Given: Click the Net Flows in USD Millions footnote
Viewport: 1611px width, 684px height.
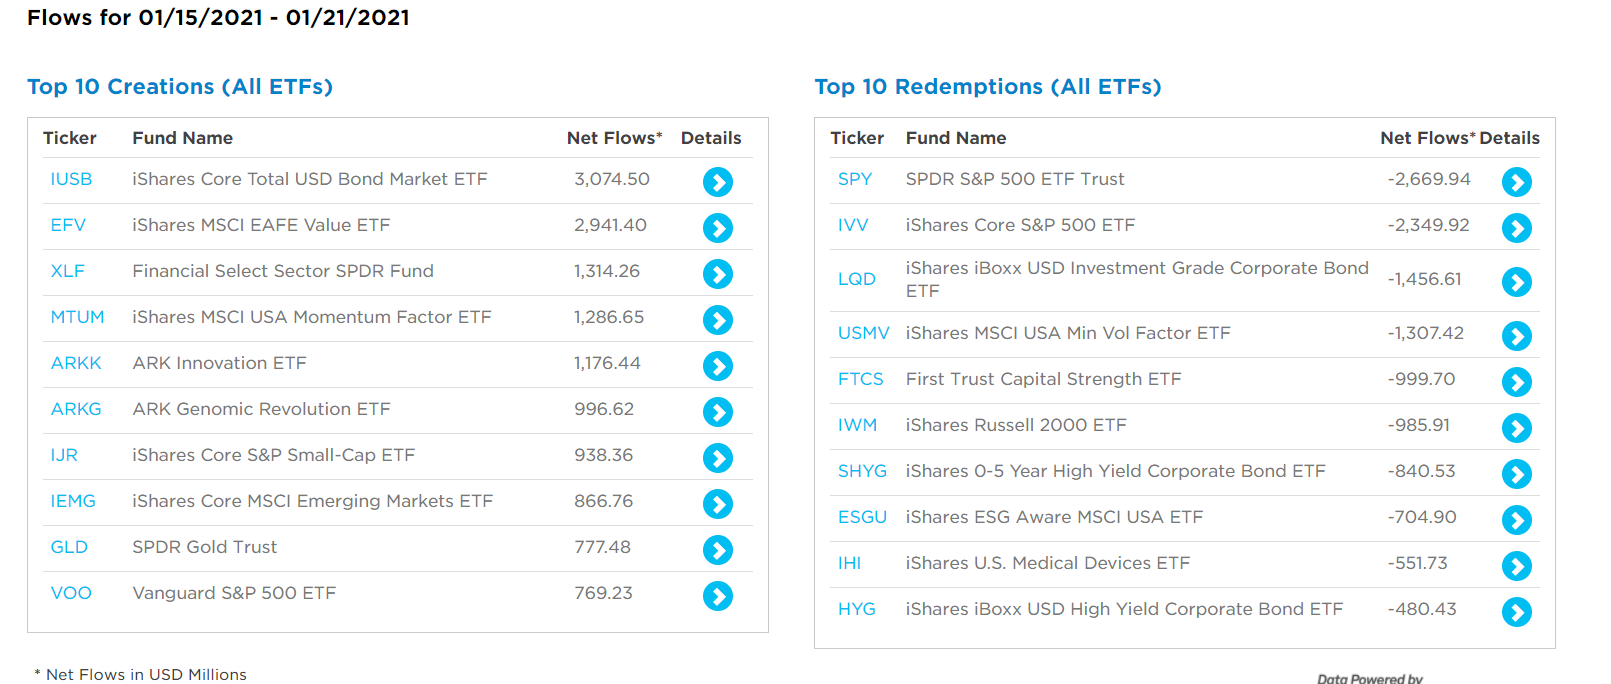Looking at the screenshot, I should (x=140, y=675).
